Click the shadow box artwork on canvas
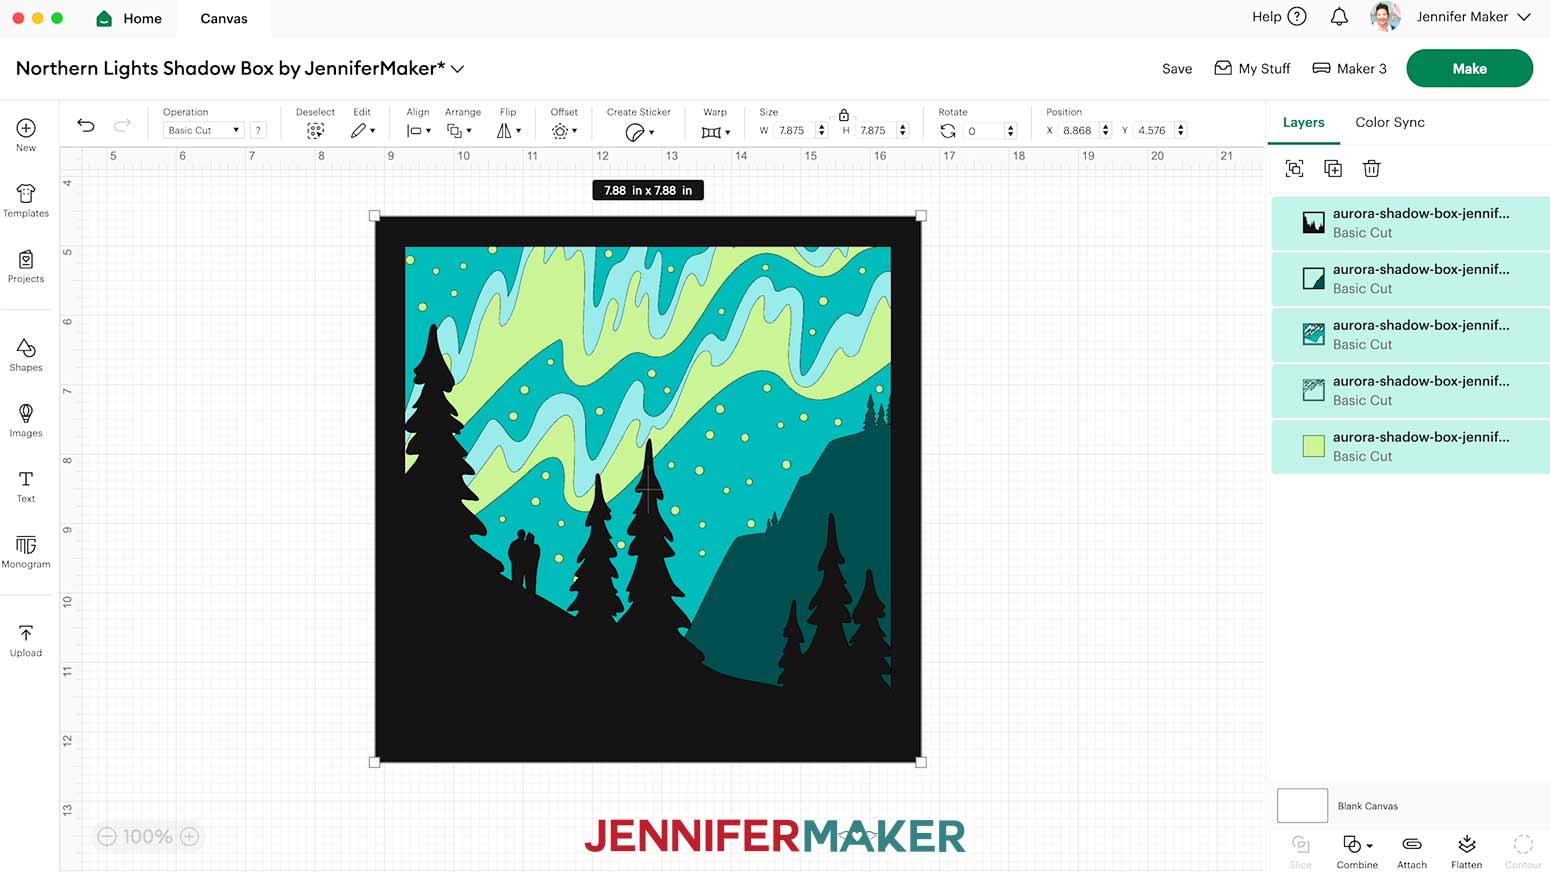 [648, 489]
